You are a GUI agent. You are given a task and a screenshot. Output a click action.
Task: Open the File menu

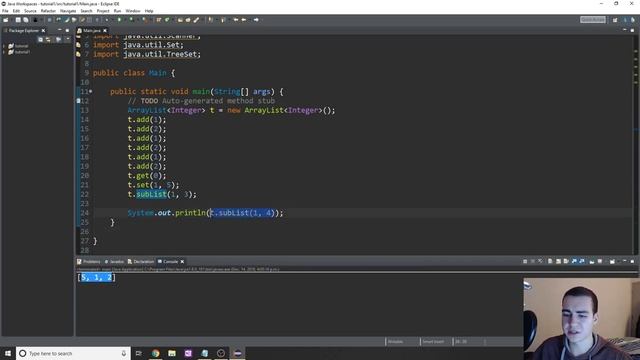tap(5, 11)
